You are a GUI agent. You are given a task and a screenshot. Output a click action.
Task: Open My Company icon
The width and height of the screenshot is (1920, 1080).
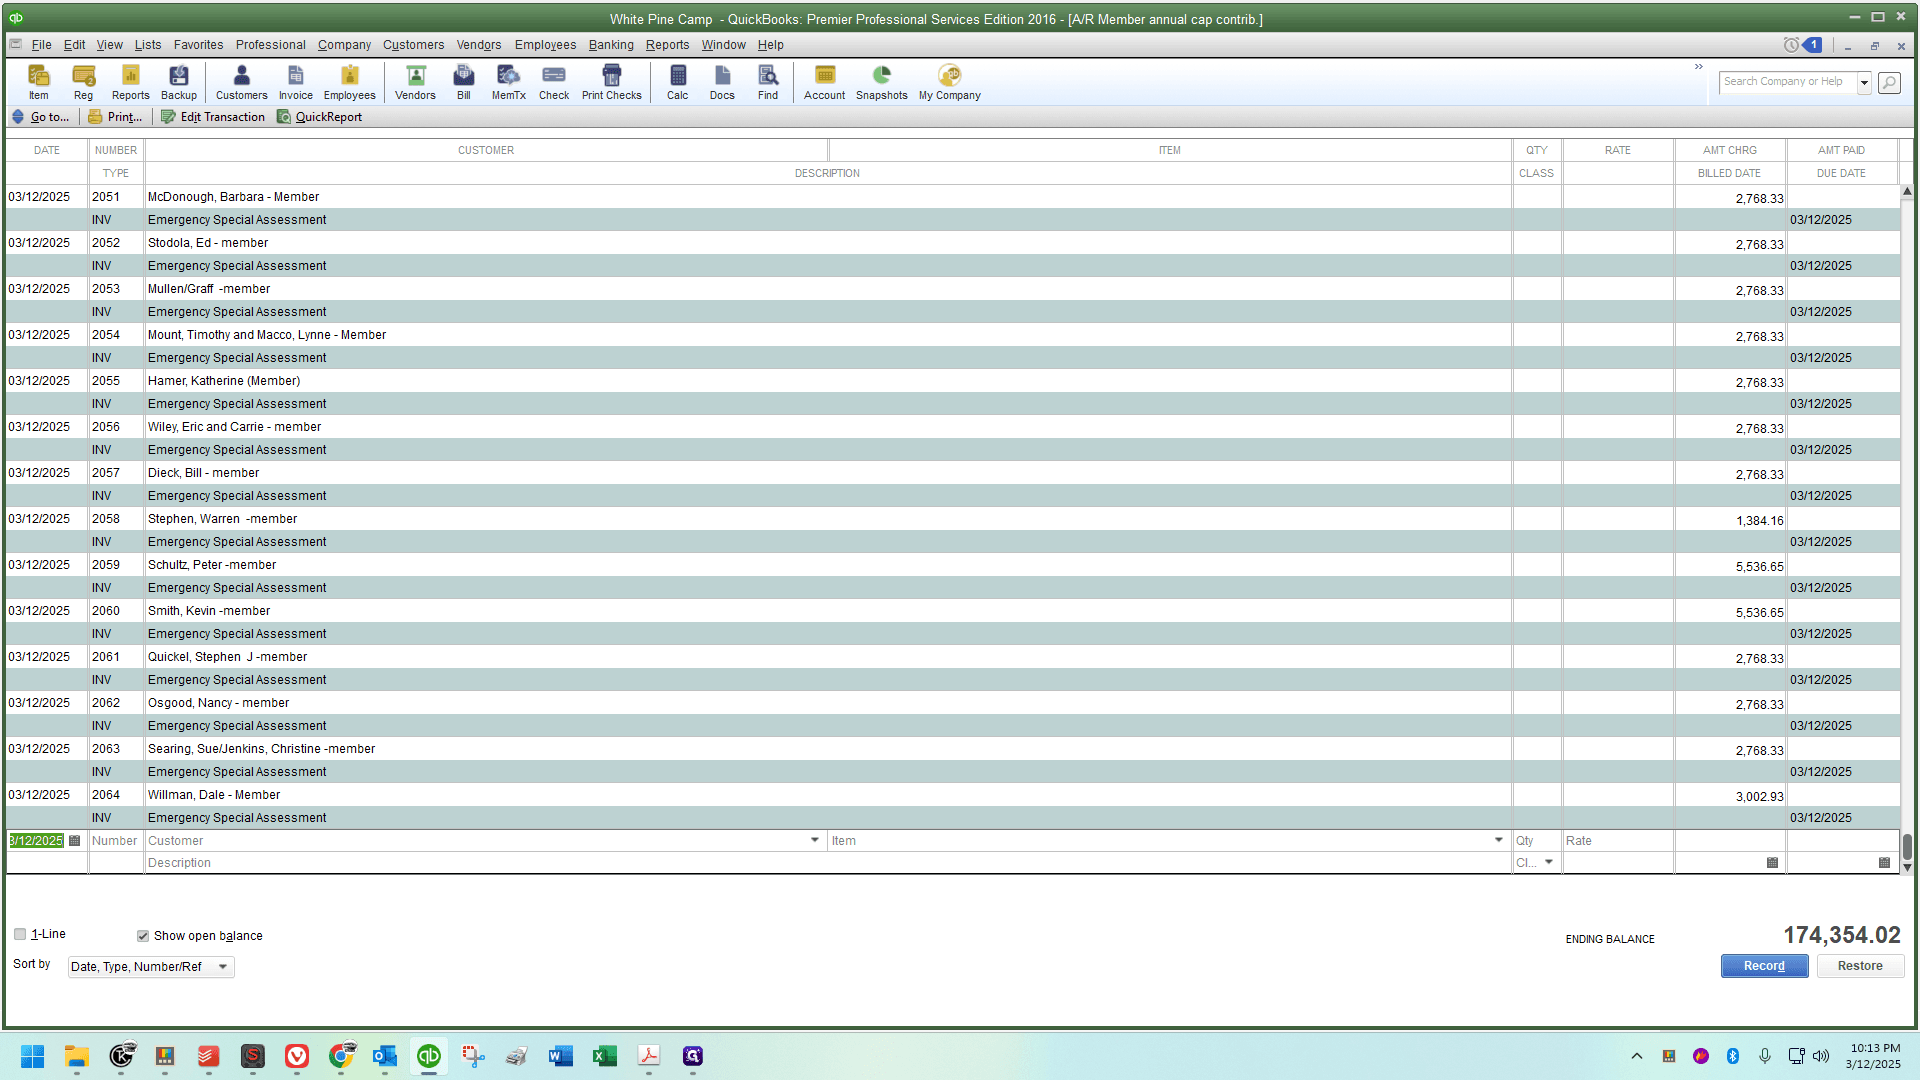950,82
